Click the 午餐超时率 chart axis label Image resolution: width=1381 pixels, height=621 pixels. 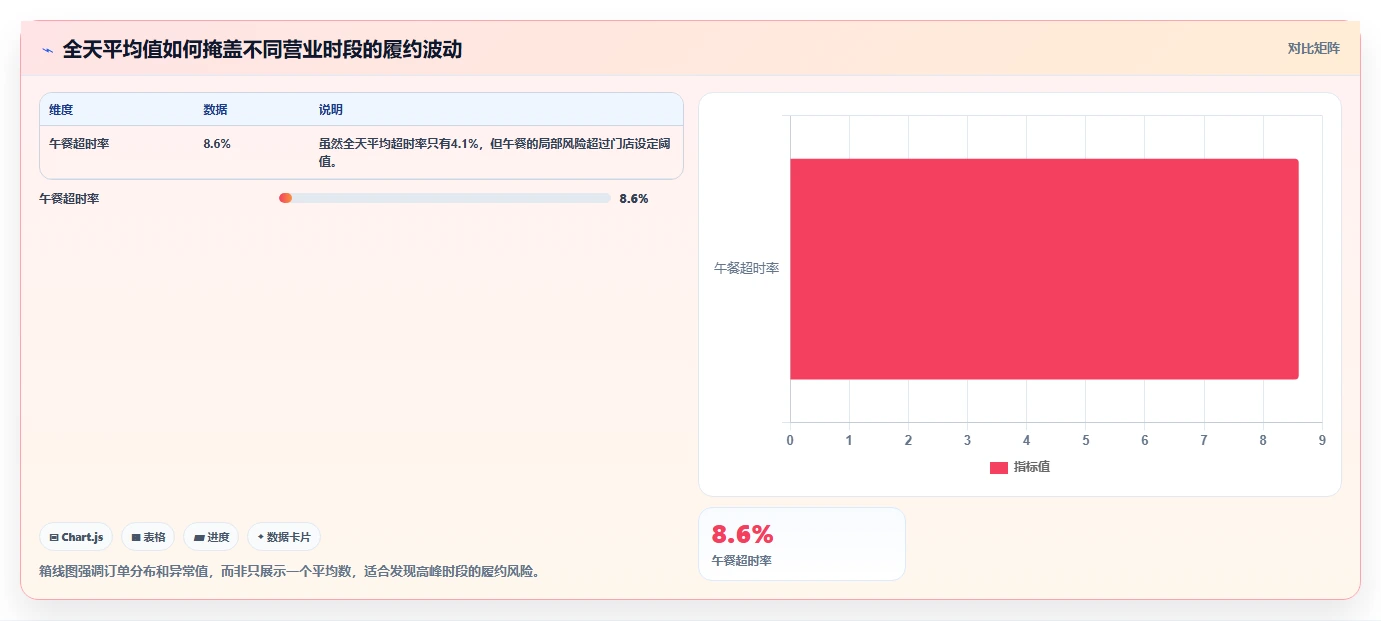point(746,268)
